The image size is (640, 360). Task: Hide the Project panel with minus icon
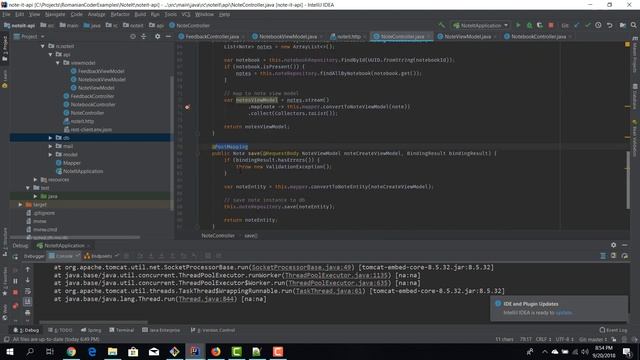click(168, 36)
